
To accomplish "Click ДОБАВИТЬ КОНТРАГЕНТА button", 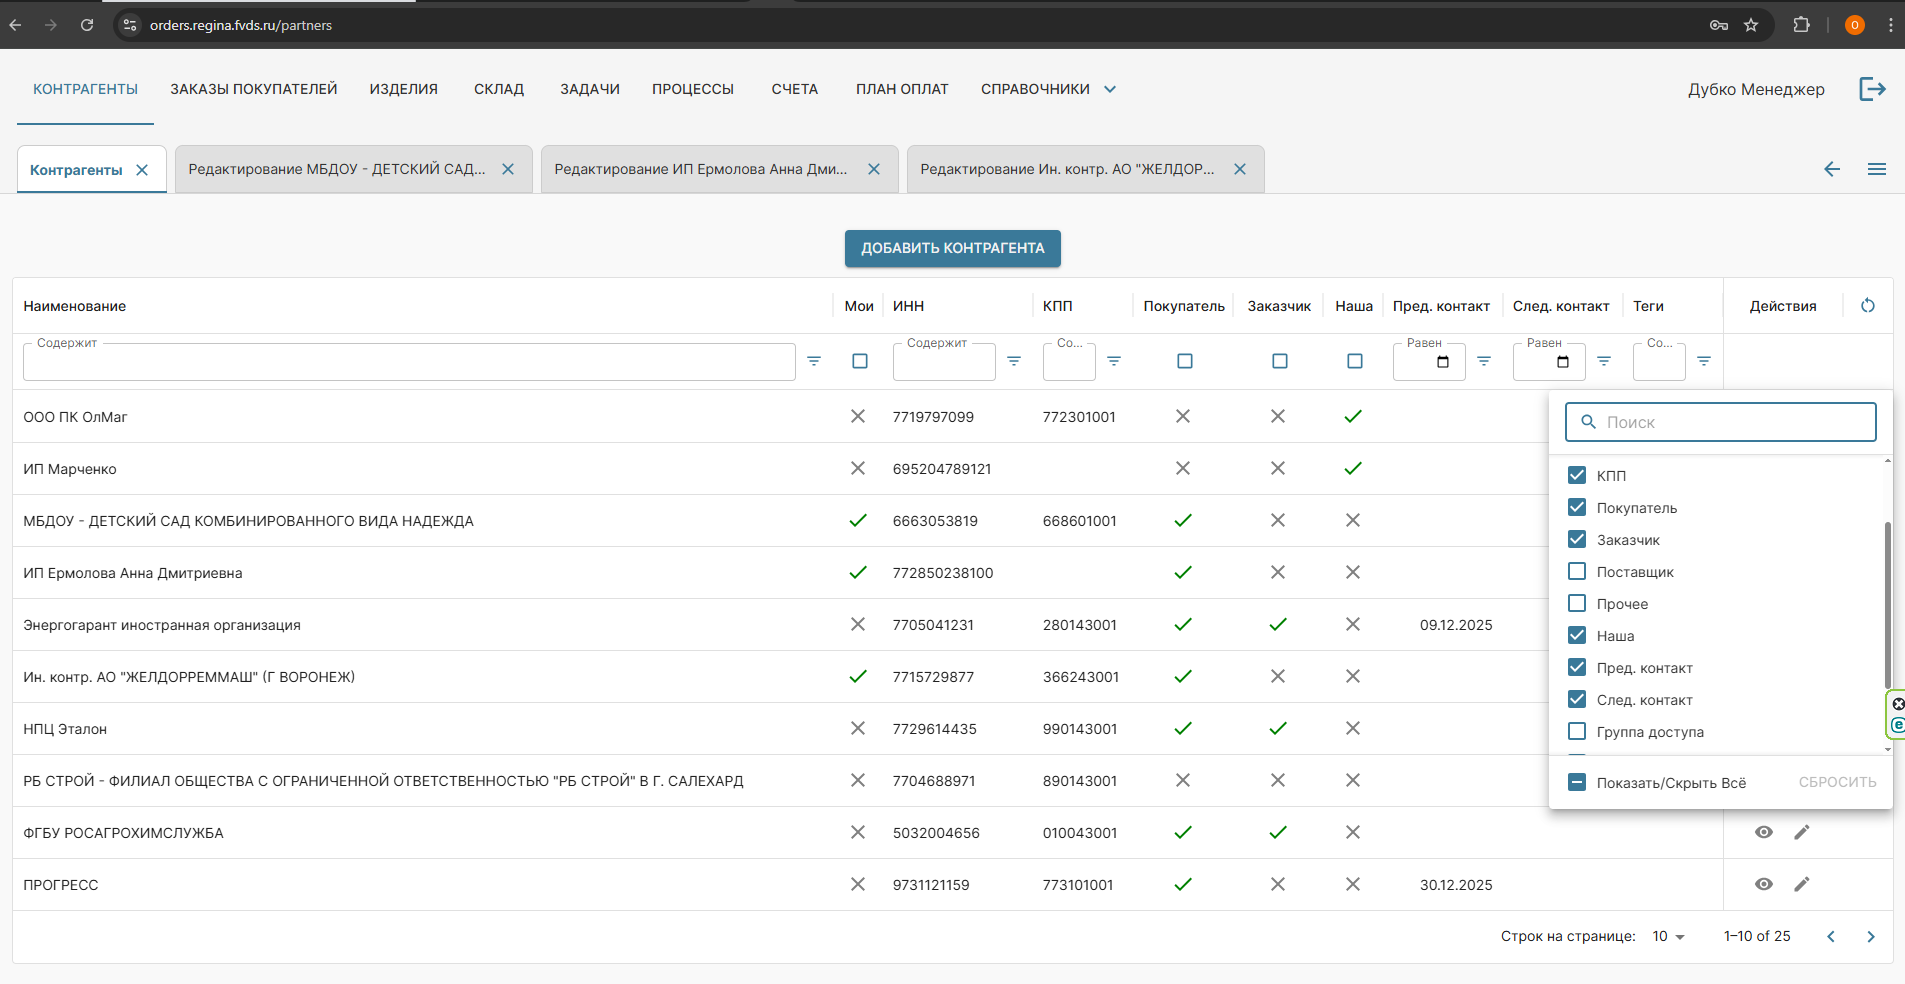I will (952, 248).
